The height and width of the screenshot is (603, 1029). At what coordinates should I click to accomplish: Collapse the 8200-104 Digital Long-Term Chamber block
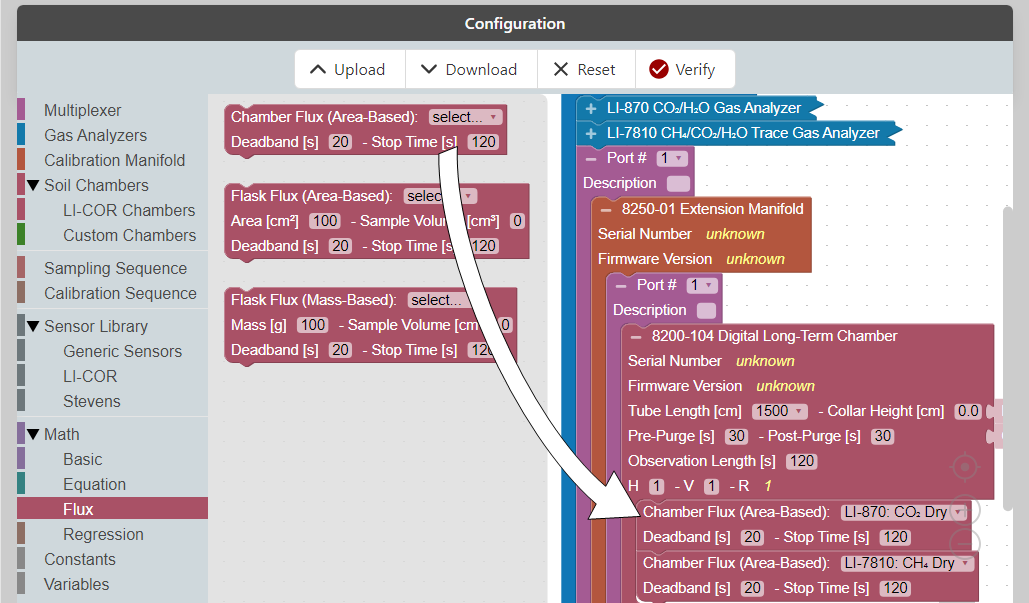click(x=636, y=337)
